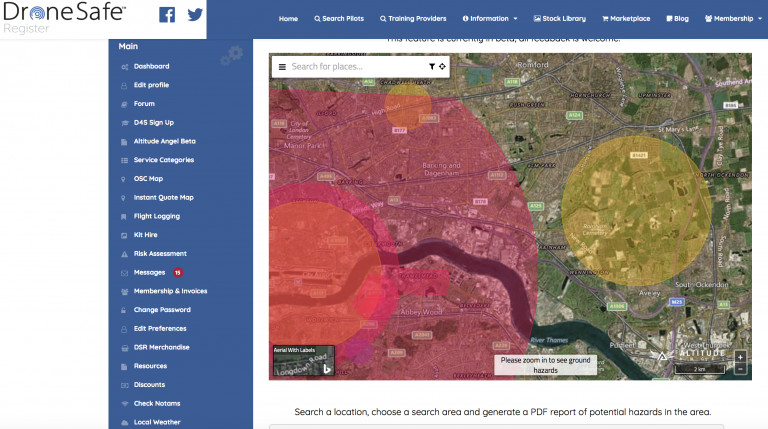The image size is (768, 429).
Task: Click the Search for places field
Action: point(355,67)
